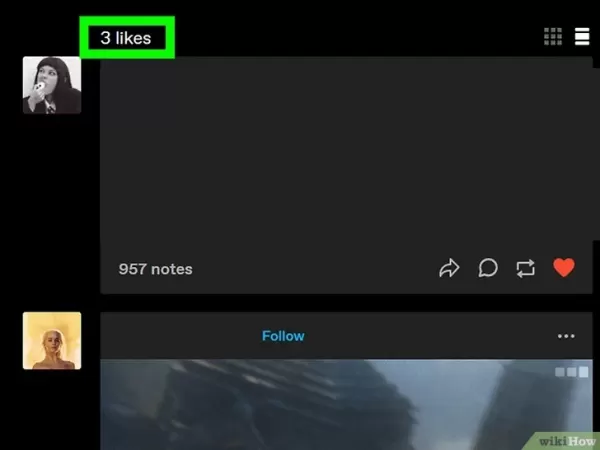600x450 pixels.
Task: Unlike the post via red heart
Action: pyautogui.click(x=564, y=268)
